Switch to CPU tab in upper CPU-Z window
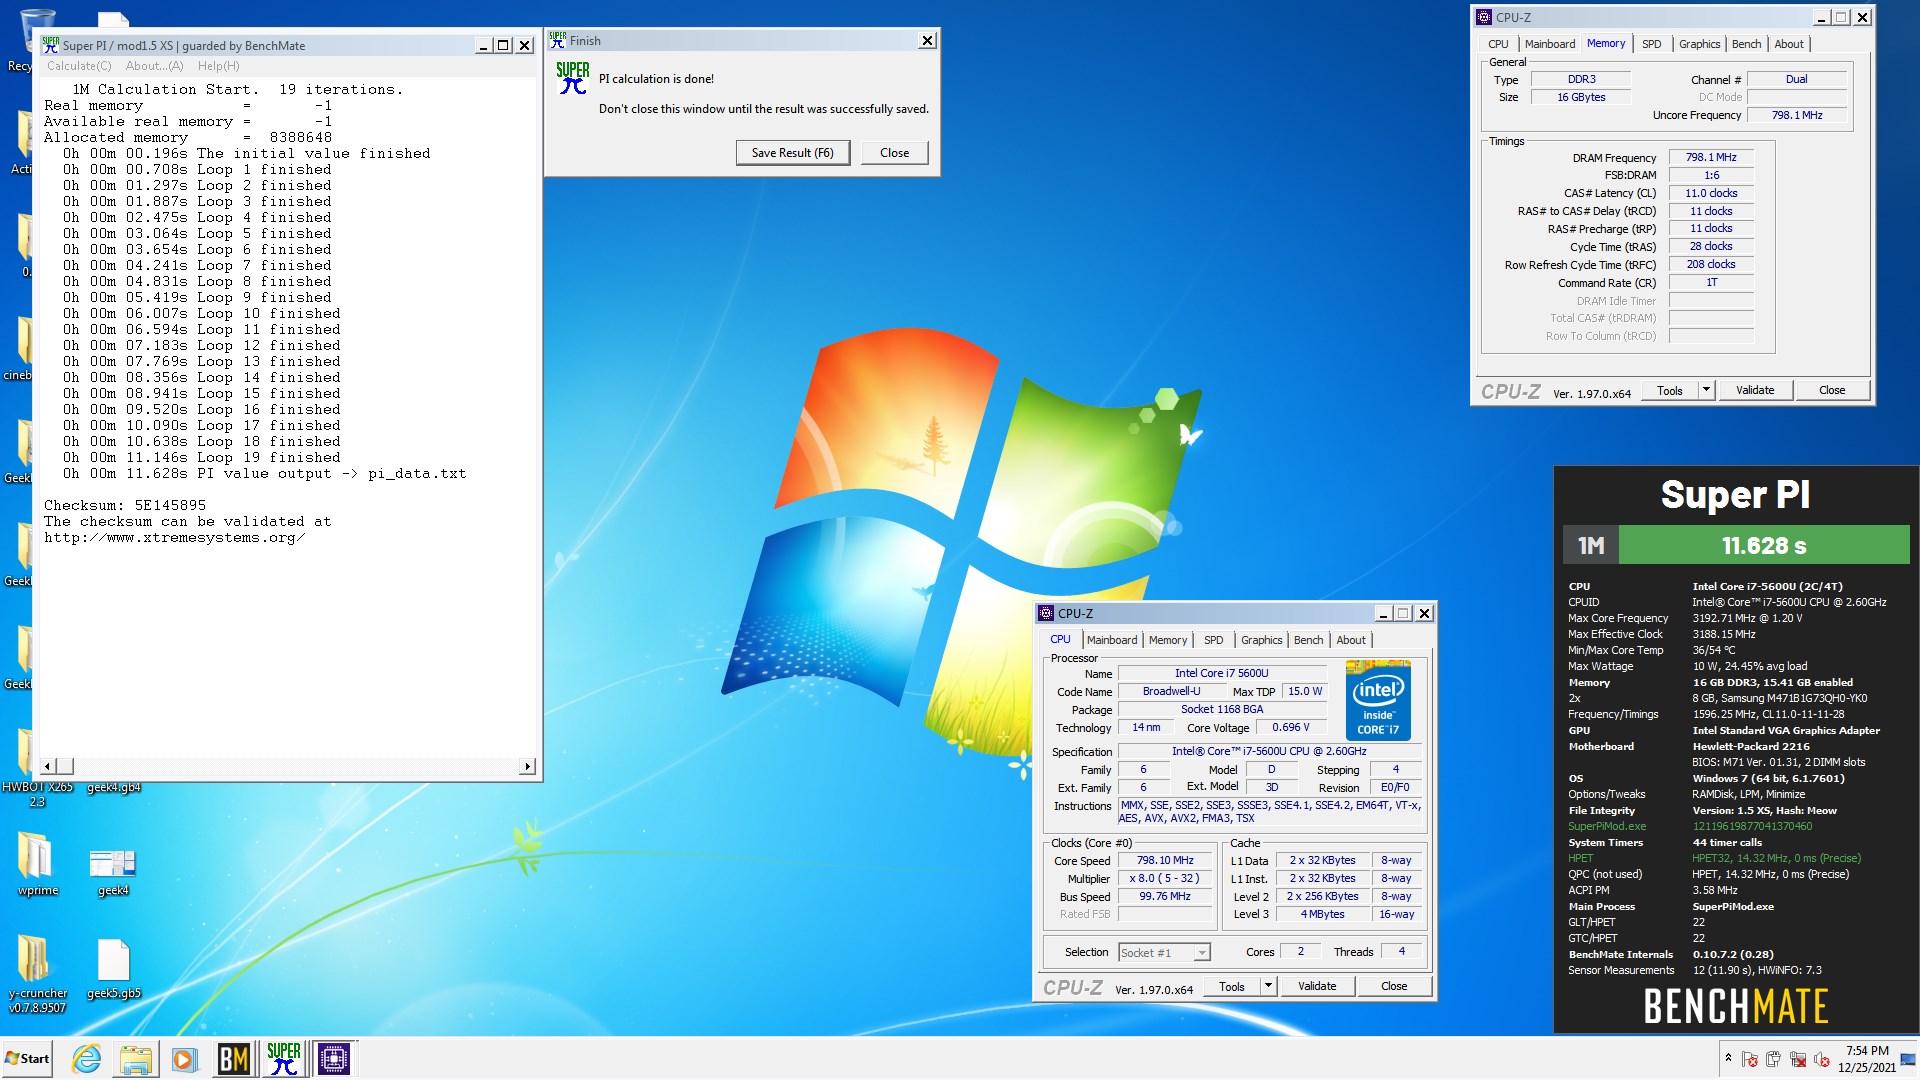 (1498, 44)
